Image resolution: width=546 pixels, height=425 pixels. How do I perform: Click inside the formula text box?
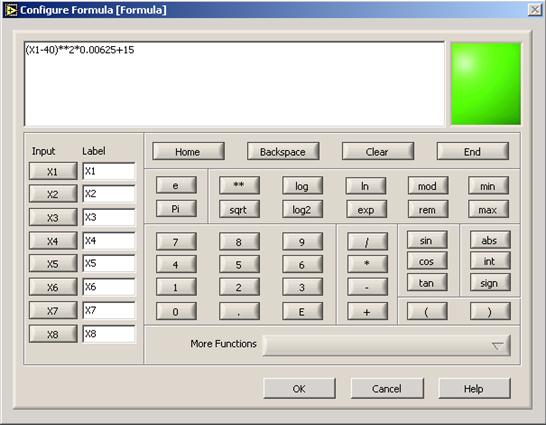pyautogui.click(x=234, y=84)
